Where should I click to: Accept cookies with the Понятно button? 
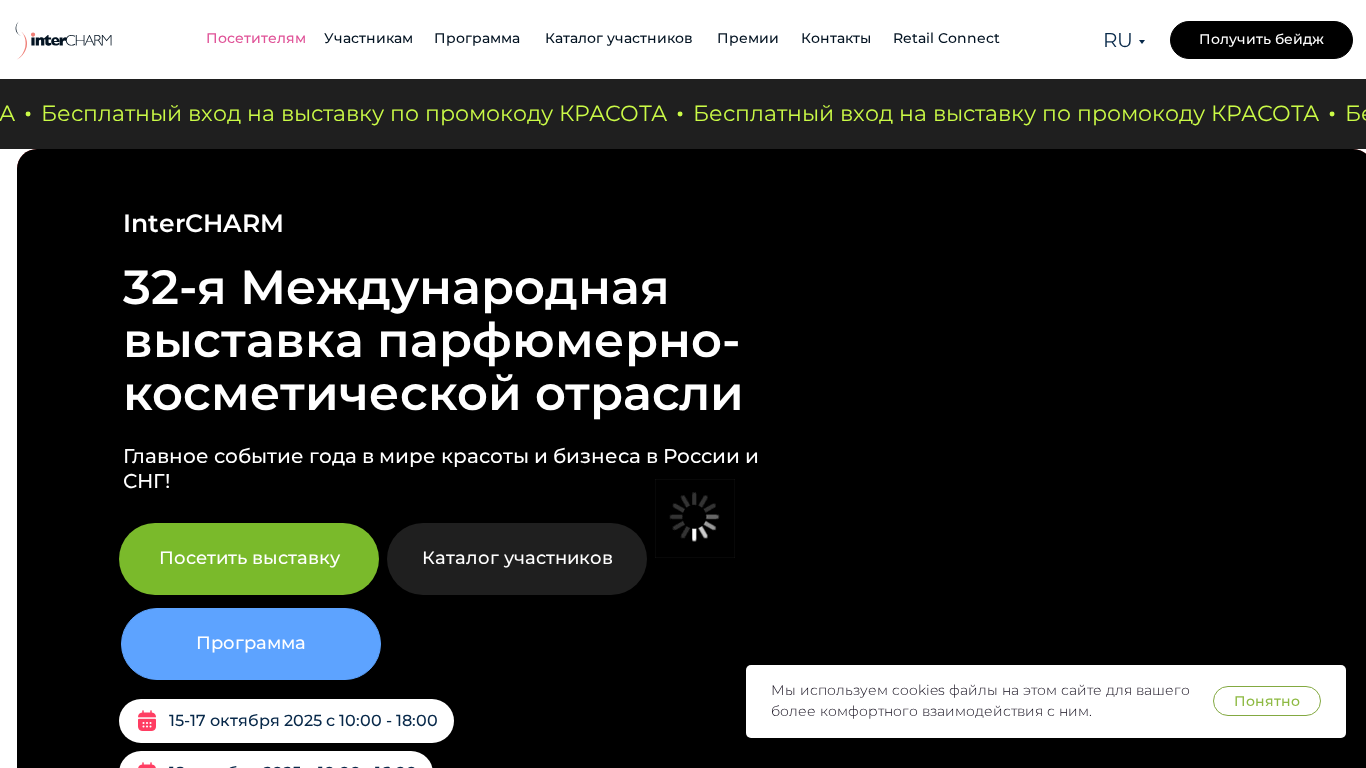coord(1267,701)
